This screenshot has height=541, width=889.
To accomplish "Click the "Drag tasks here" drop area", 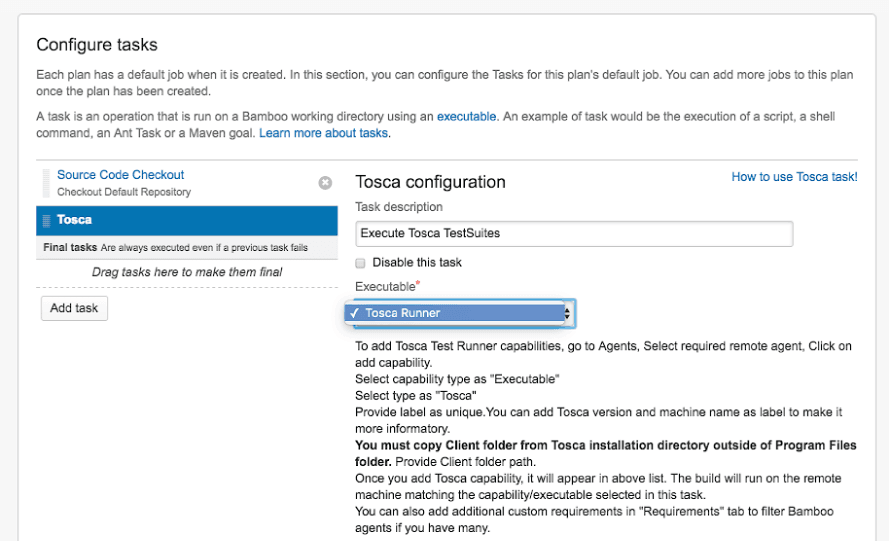I will pos(186,272).
